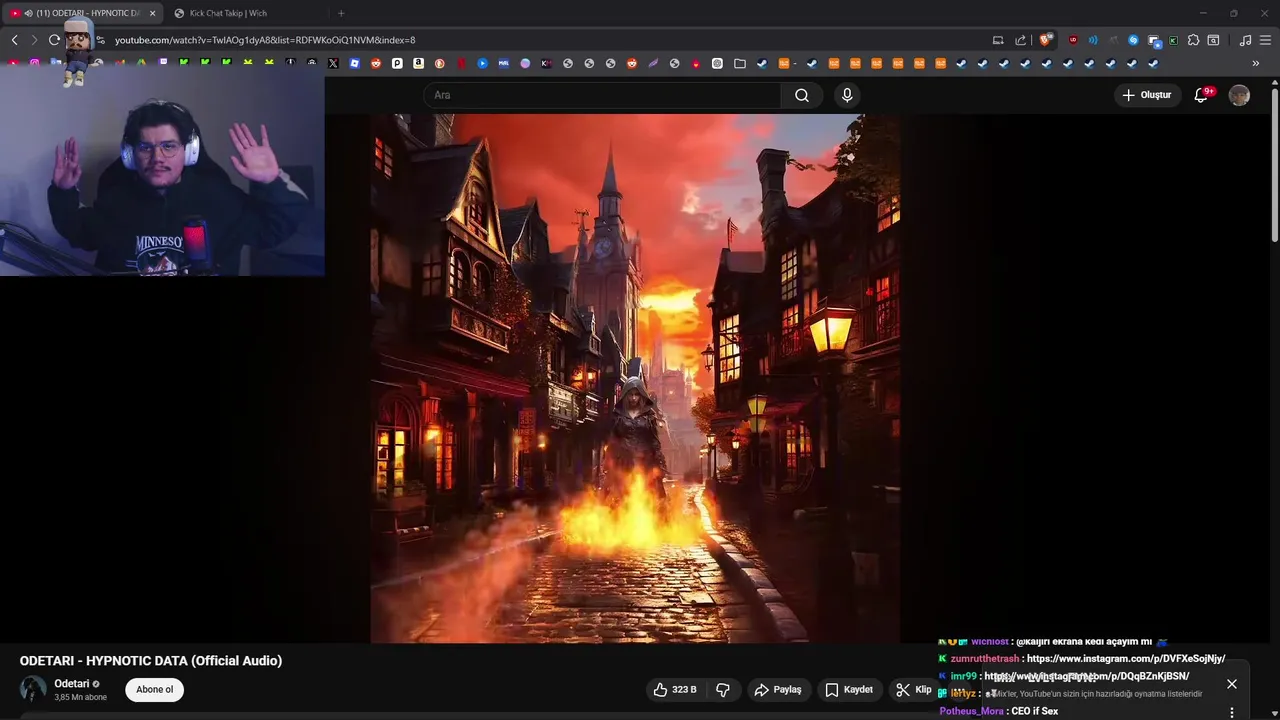Click Paylaş share button
1280x720 pixels.
778,689
